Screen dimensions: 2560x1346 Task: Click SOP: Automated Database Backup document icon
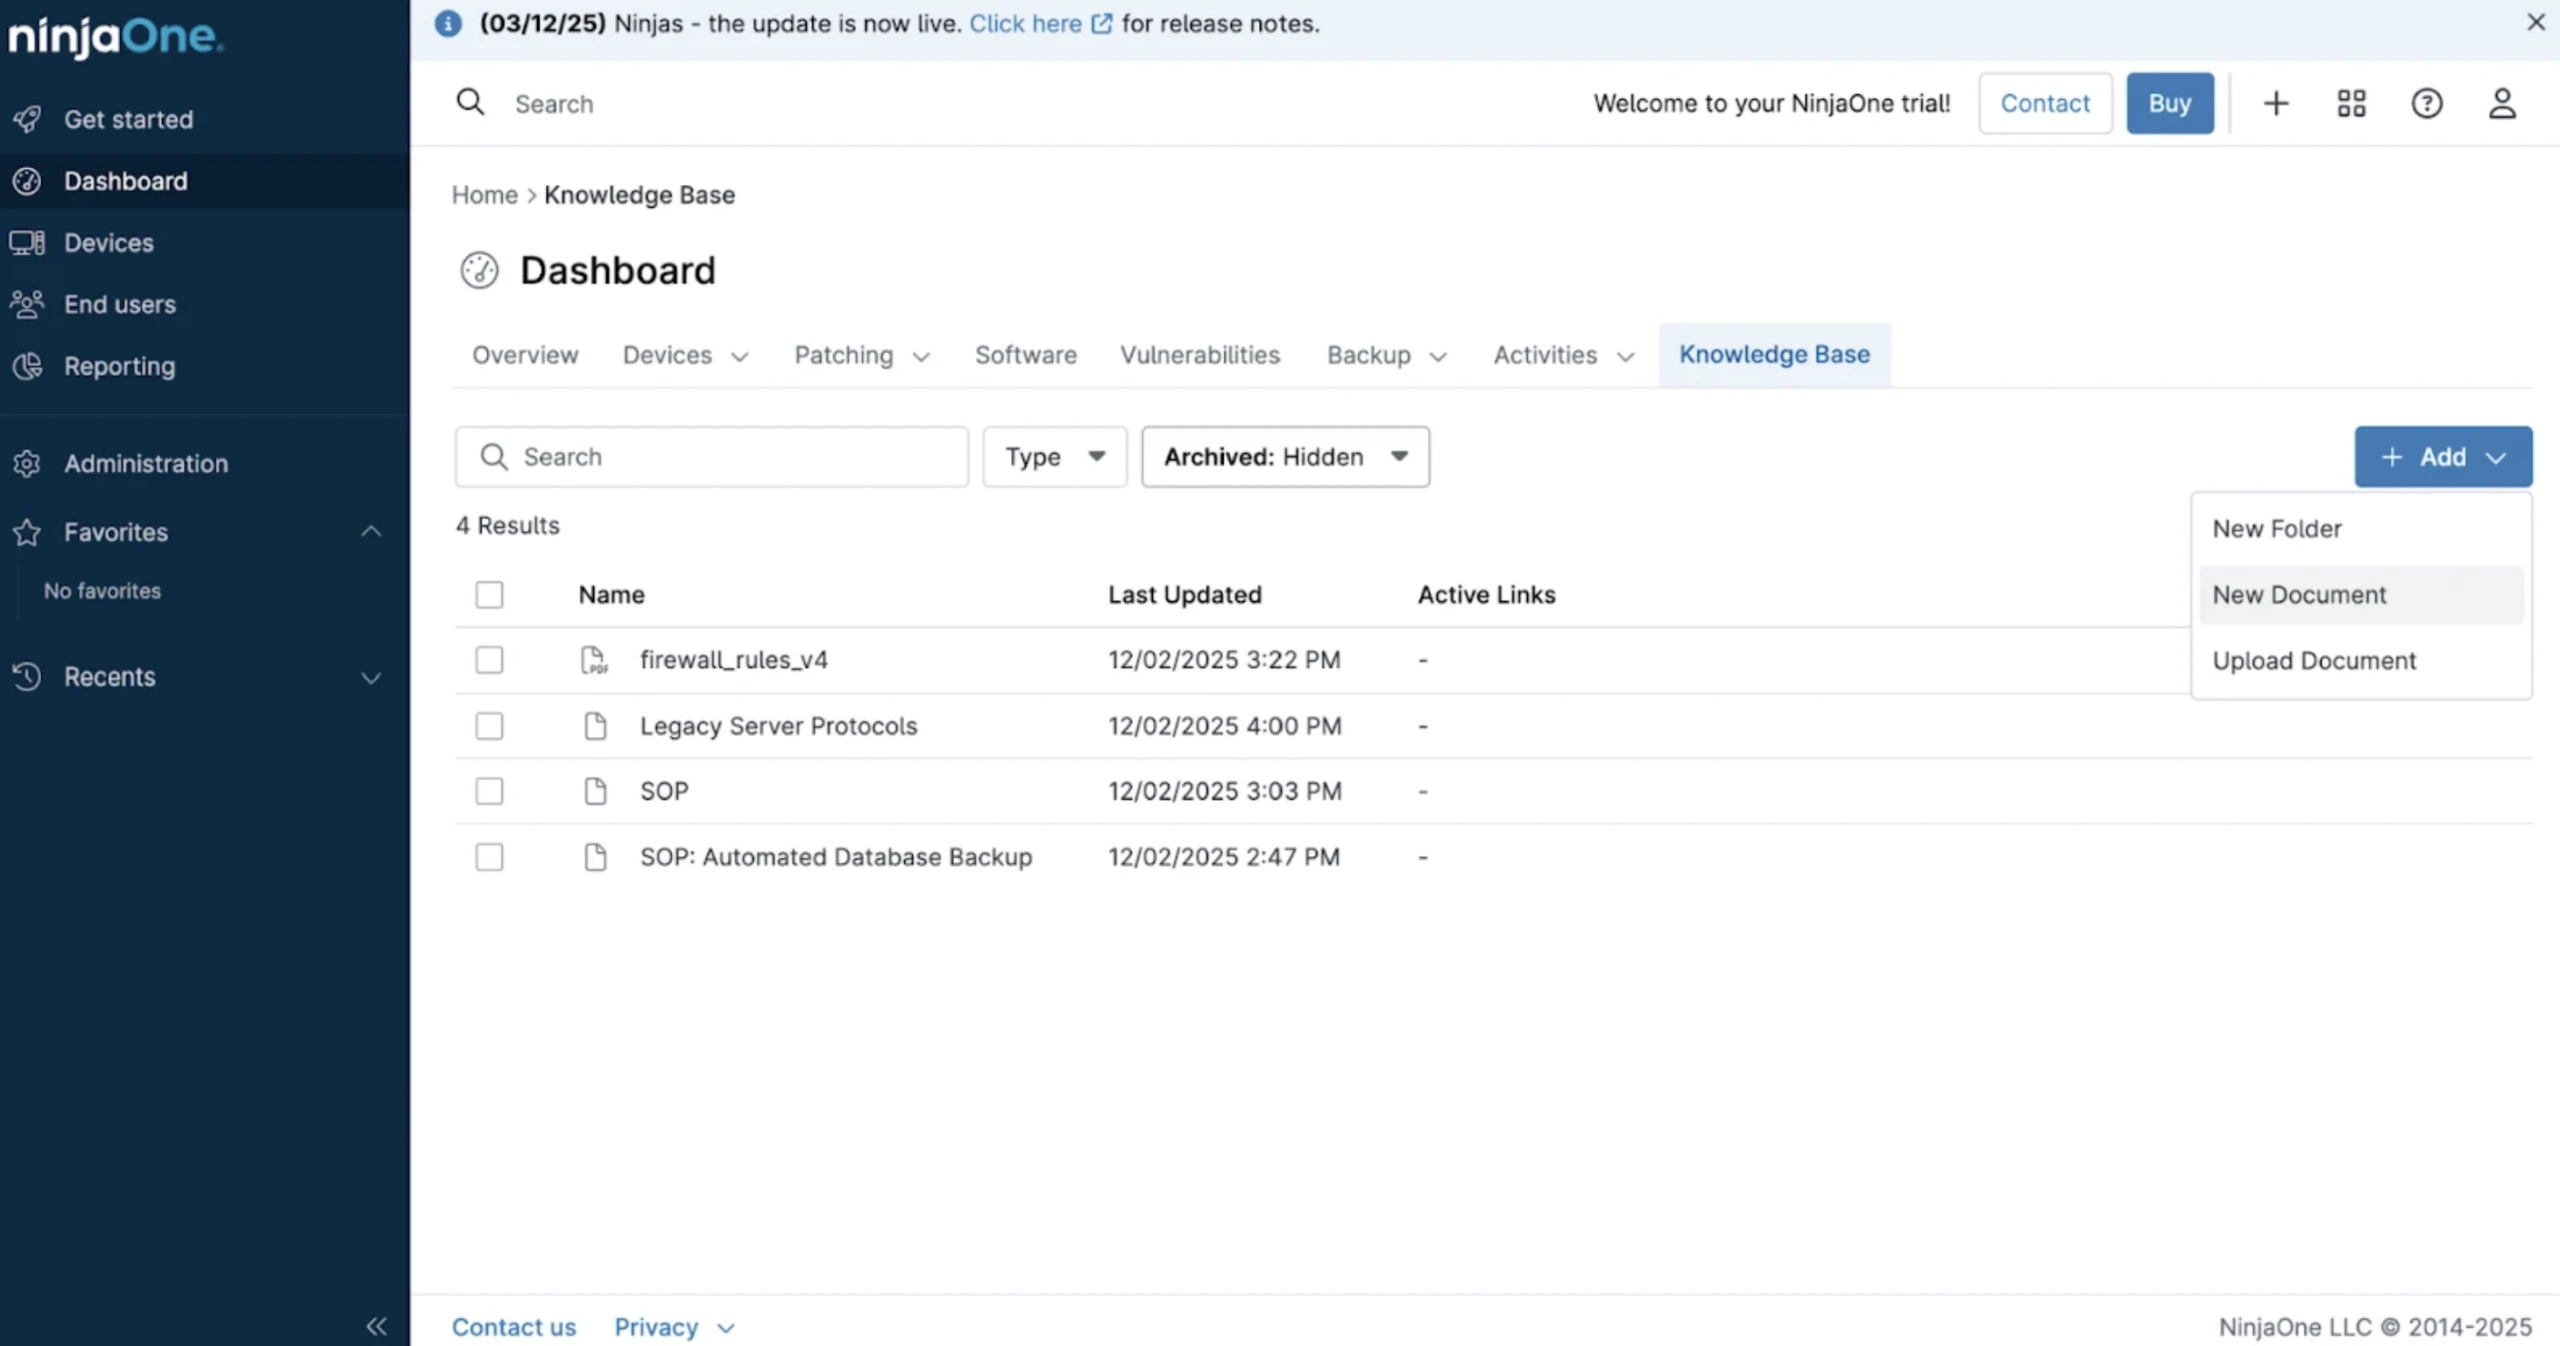point(595,857)
